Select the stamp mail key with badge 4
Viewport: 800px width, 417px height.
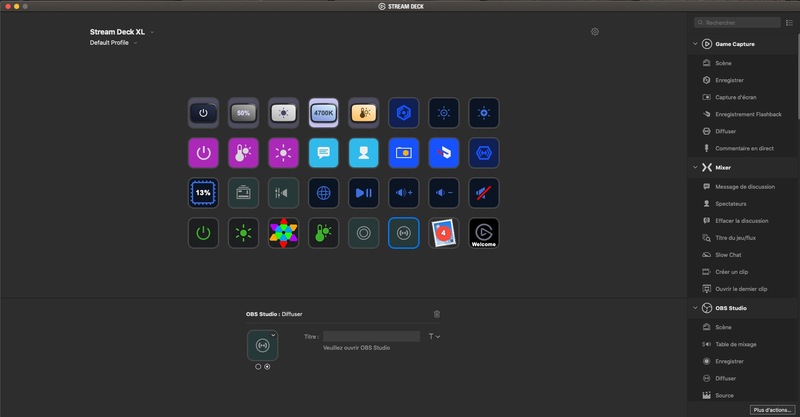tap(444, 233)
